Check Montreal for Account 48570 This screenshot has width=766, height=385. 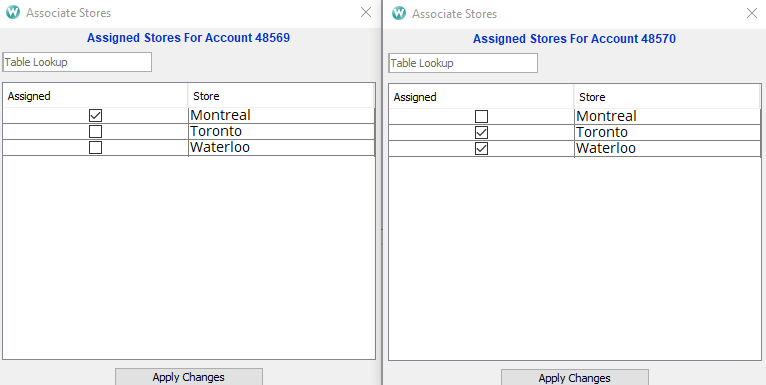pyautogui.click(x=481, y=117)
